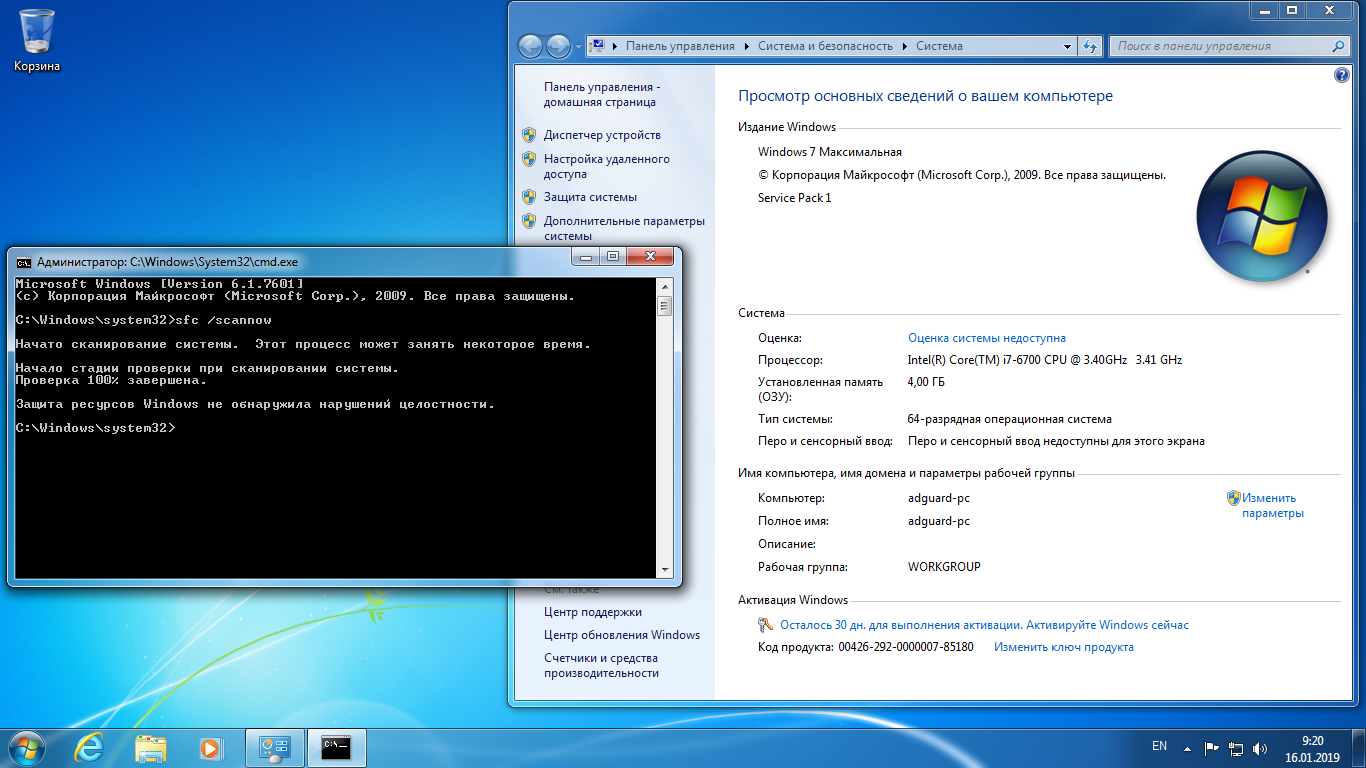The height and width of the screenshot is (768, 1366).
Task: Switch to Control Panel taskbar button
Action: point(275,747)
